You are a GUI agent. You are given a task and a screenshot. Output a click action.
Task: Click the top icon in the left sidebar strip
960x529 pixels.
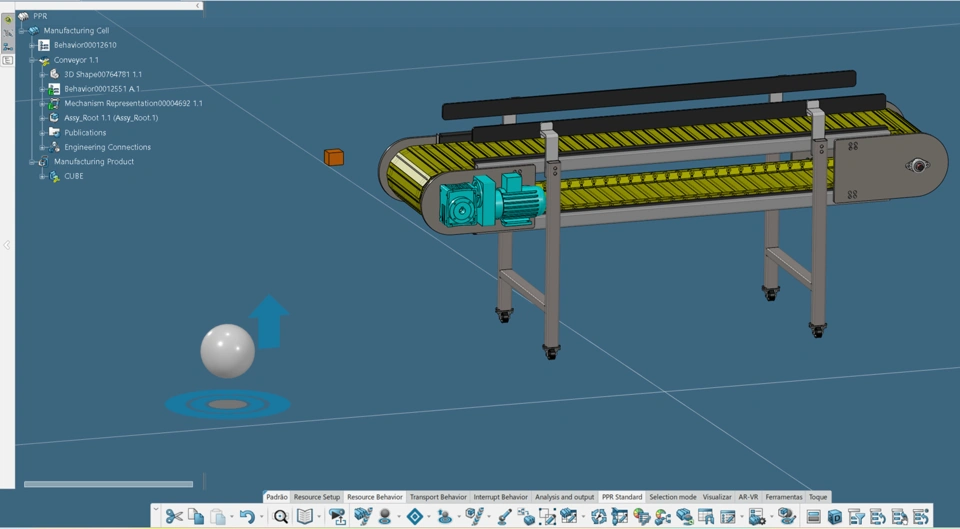click(7, 20)
